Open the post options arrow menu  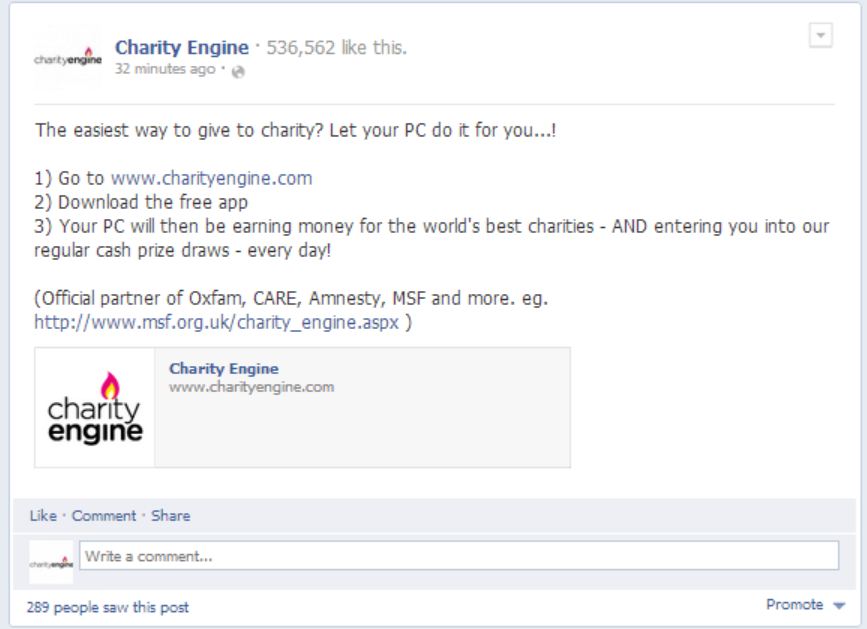tap(821, 35)
